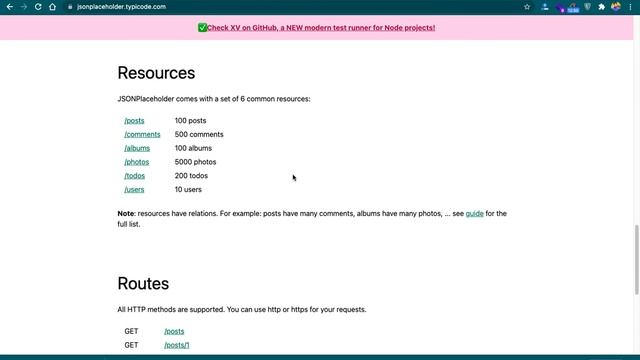Open the browser profile avatar

pyautogui.click(x=616, y=7)
